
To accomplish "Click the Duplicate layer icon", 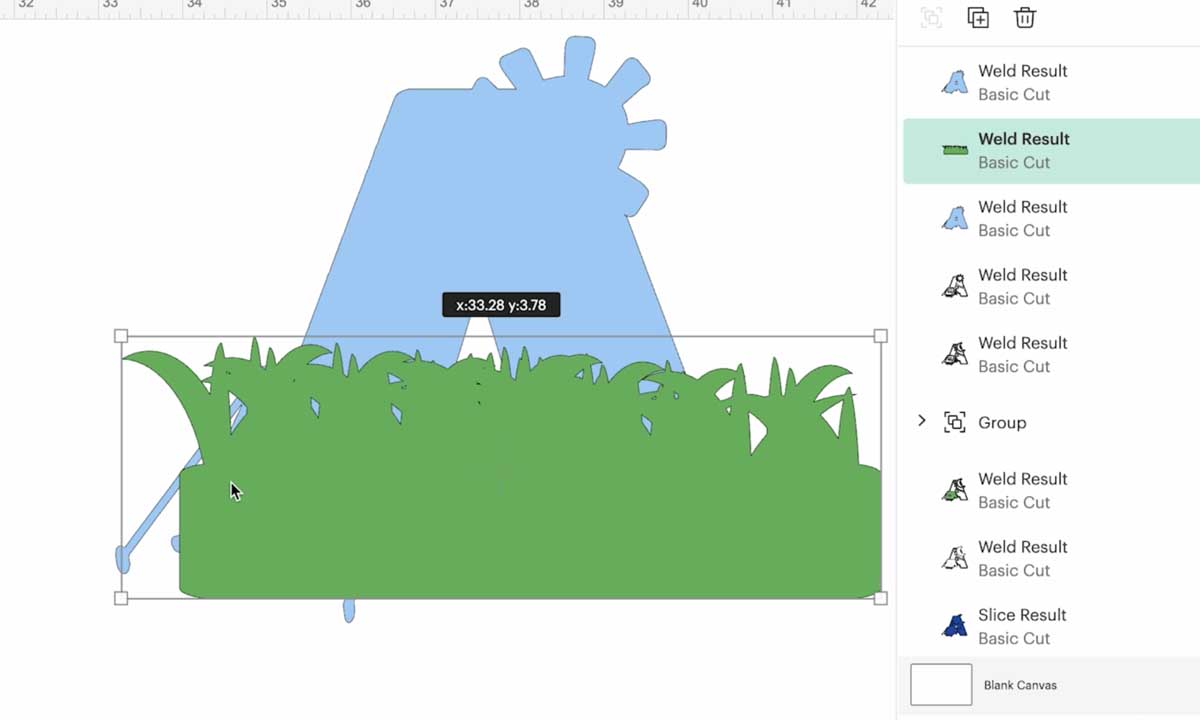I will (x=978, y=17).
